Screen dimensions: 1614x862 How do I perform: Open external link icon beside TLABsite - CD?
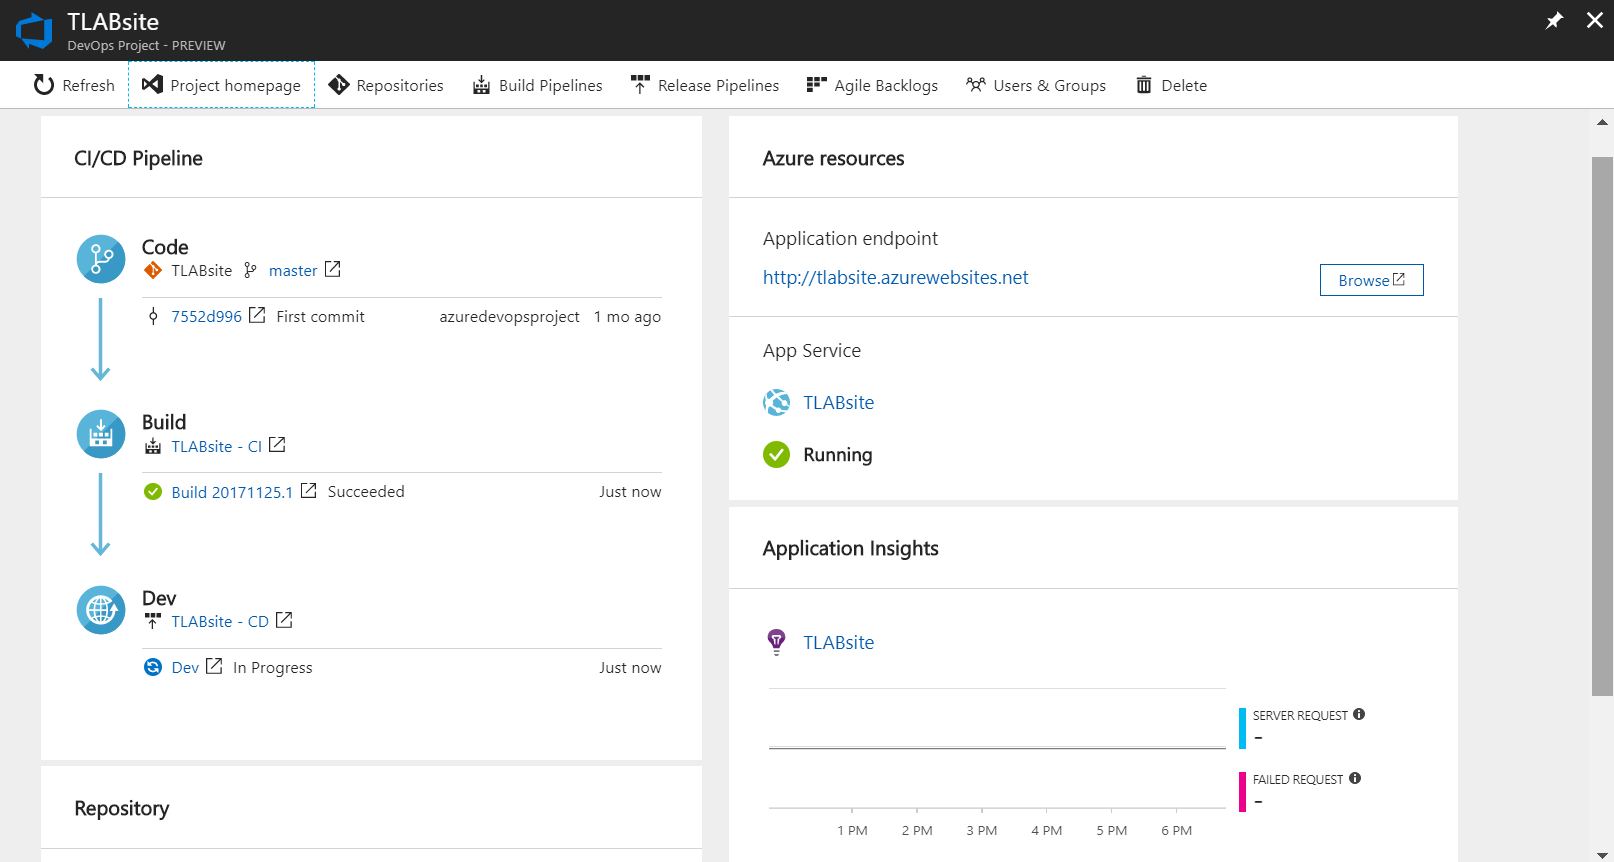pyautogui.click(x=284, y=620)
